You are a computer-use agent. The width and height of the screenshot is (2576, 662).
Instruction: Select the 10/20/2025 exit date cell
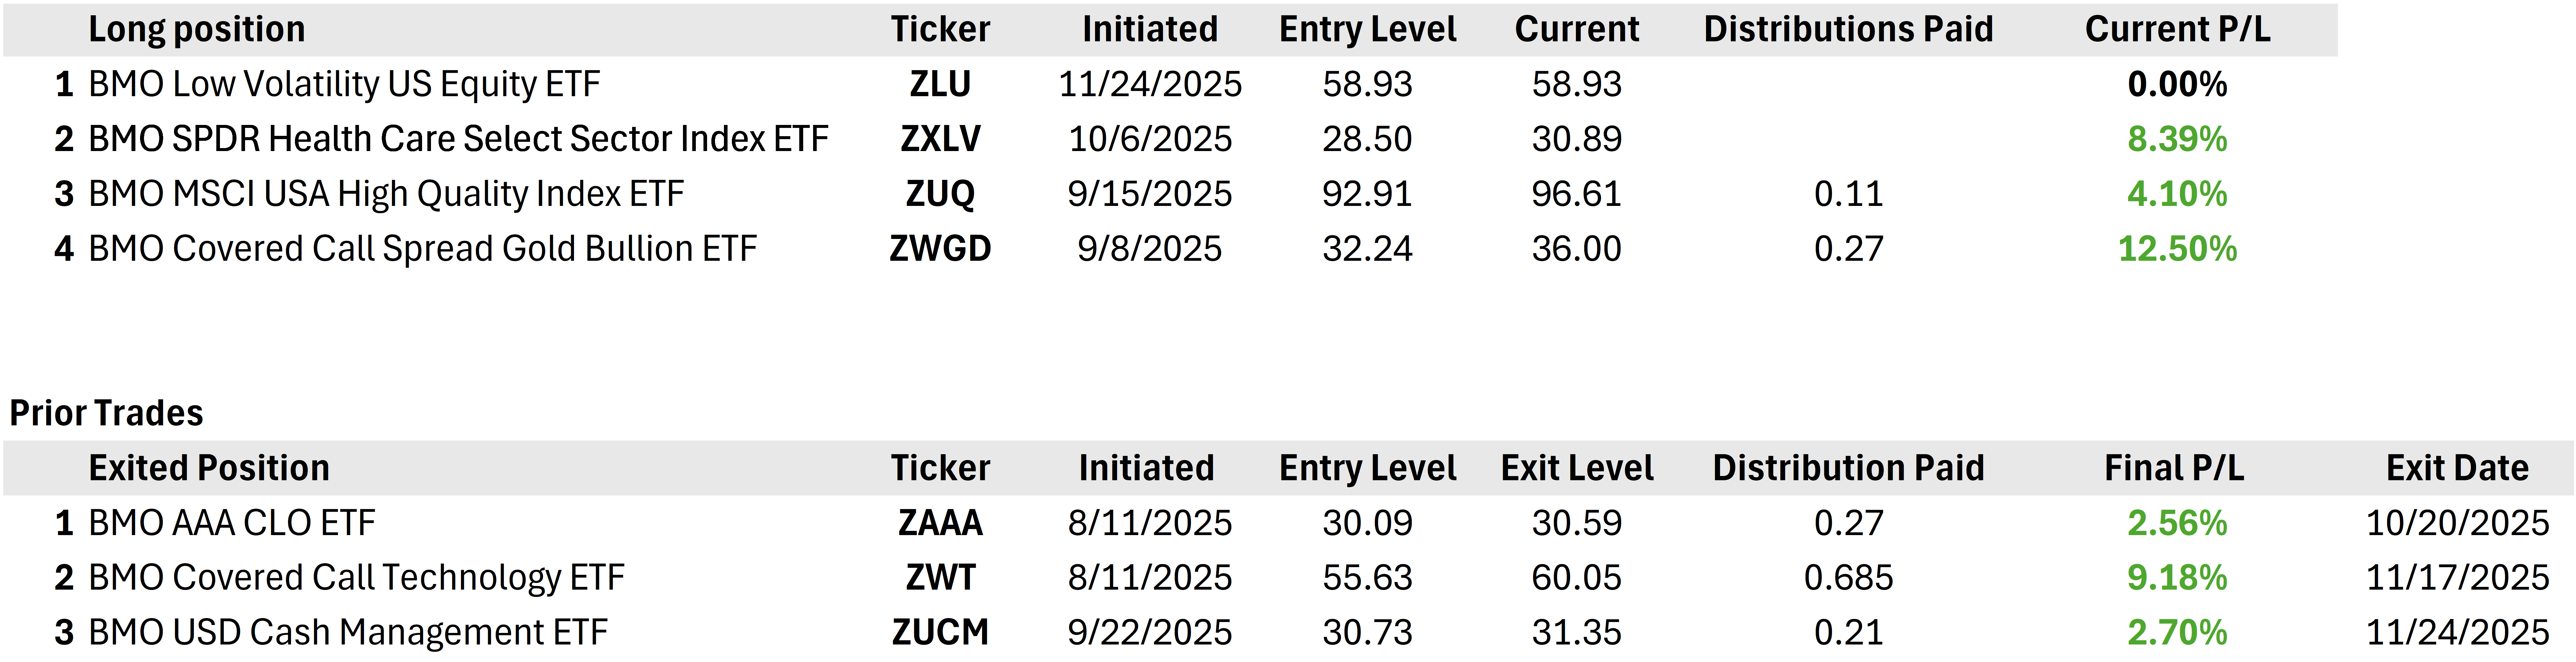point(2457,523)
